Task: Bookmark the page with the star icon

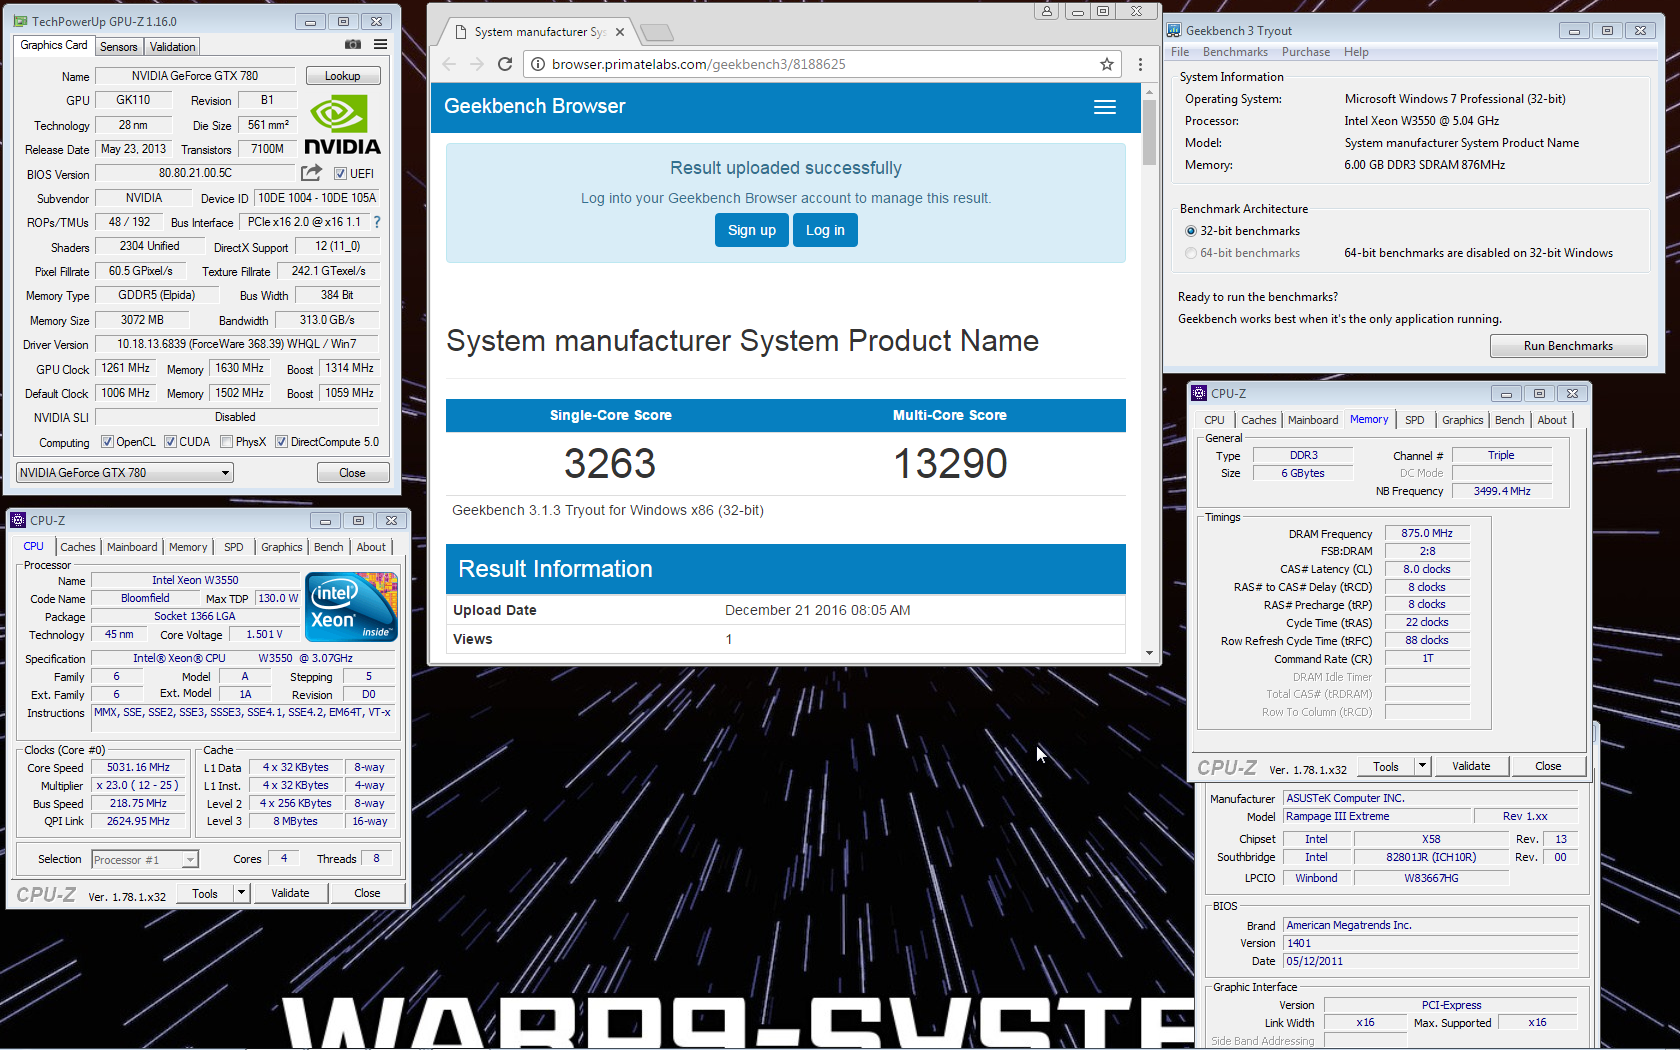Action: pyautogui.click(x=1107, y=64)
